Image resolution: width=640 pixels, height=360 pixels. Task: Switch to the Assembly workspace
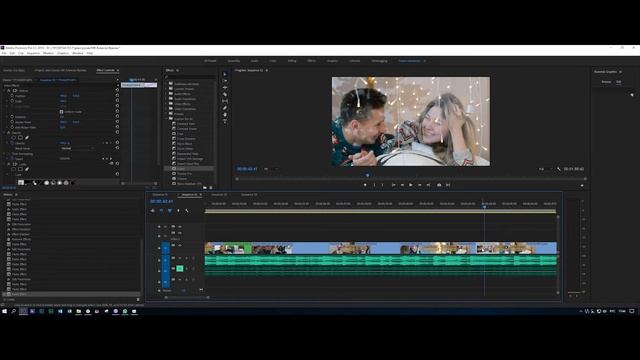(x=234, y=61)
